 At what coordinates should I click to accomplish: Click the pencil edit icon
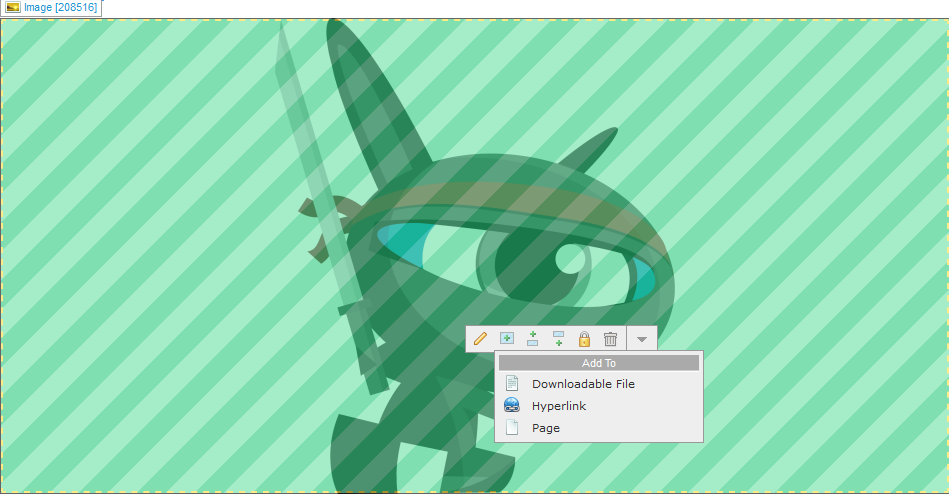[x=481, y=338]
